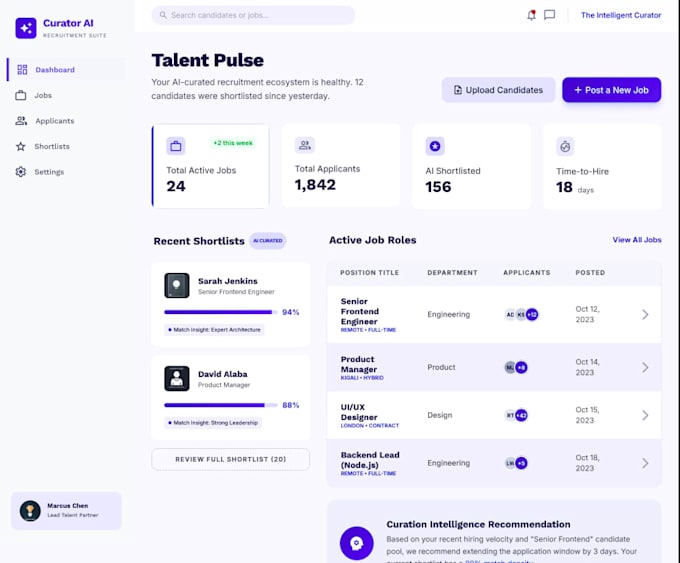Screen dimensions: 680x563
Task: Open Jobs in sidebar
Action: coord(67,95)
